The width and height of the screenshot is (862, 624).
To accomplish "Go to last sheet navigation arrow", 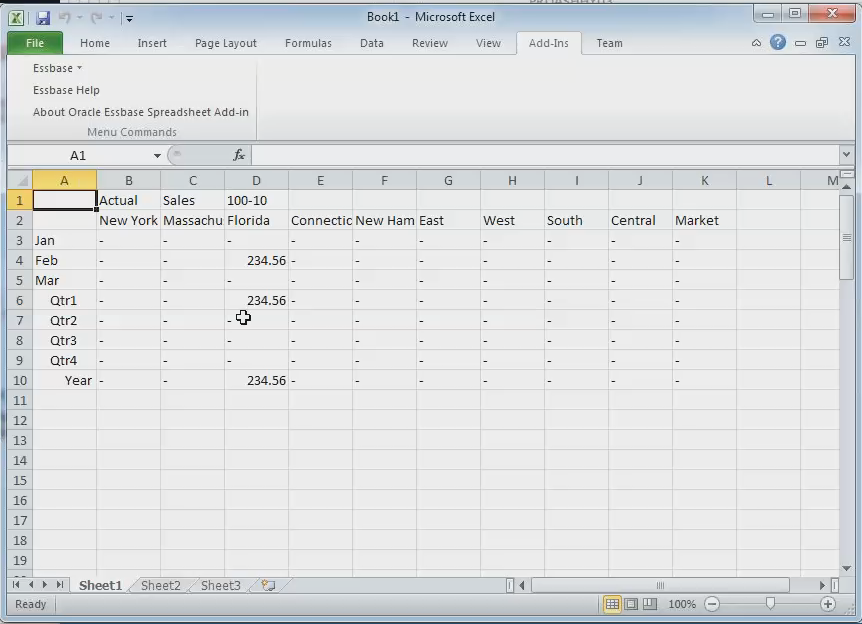I will (59, 585).
